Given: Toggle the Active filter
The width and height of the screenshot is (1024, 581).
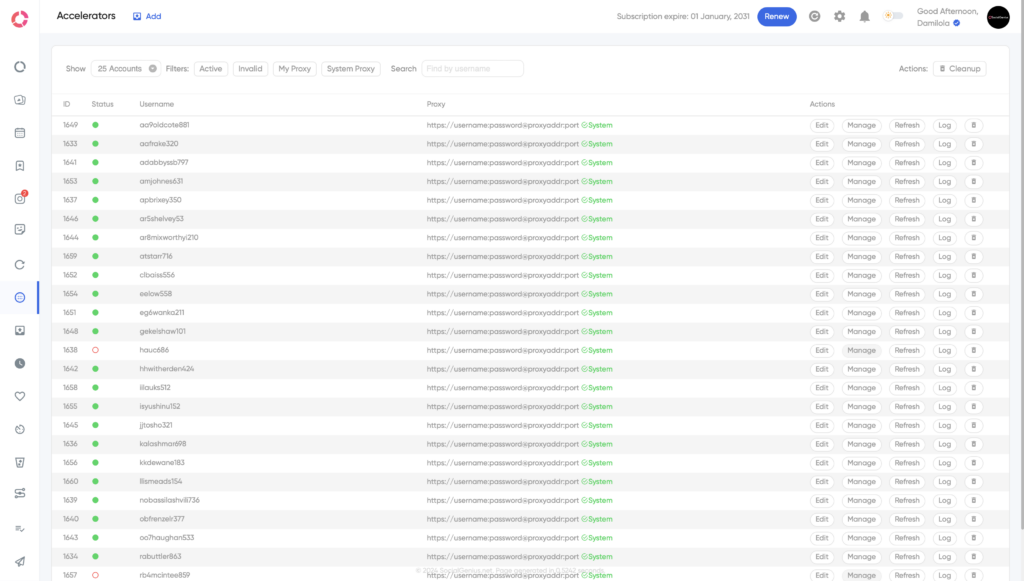Looking at the screenshot, I should coord(210,69).
